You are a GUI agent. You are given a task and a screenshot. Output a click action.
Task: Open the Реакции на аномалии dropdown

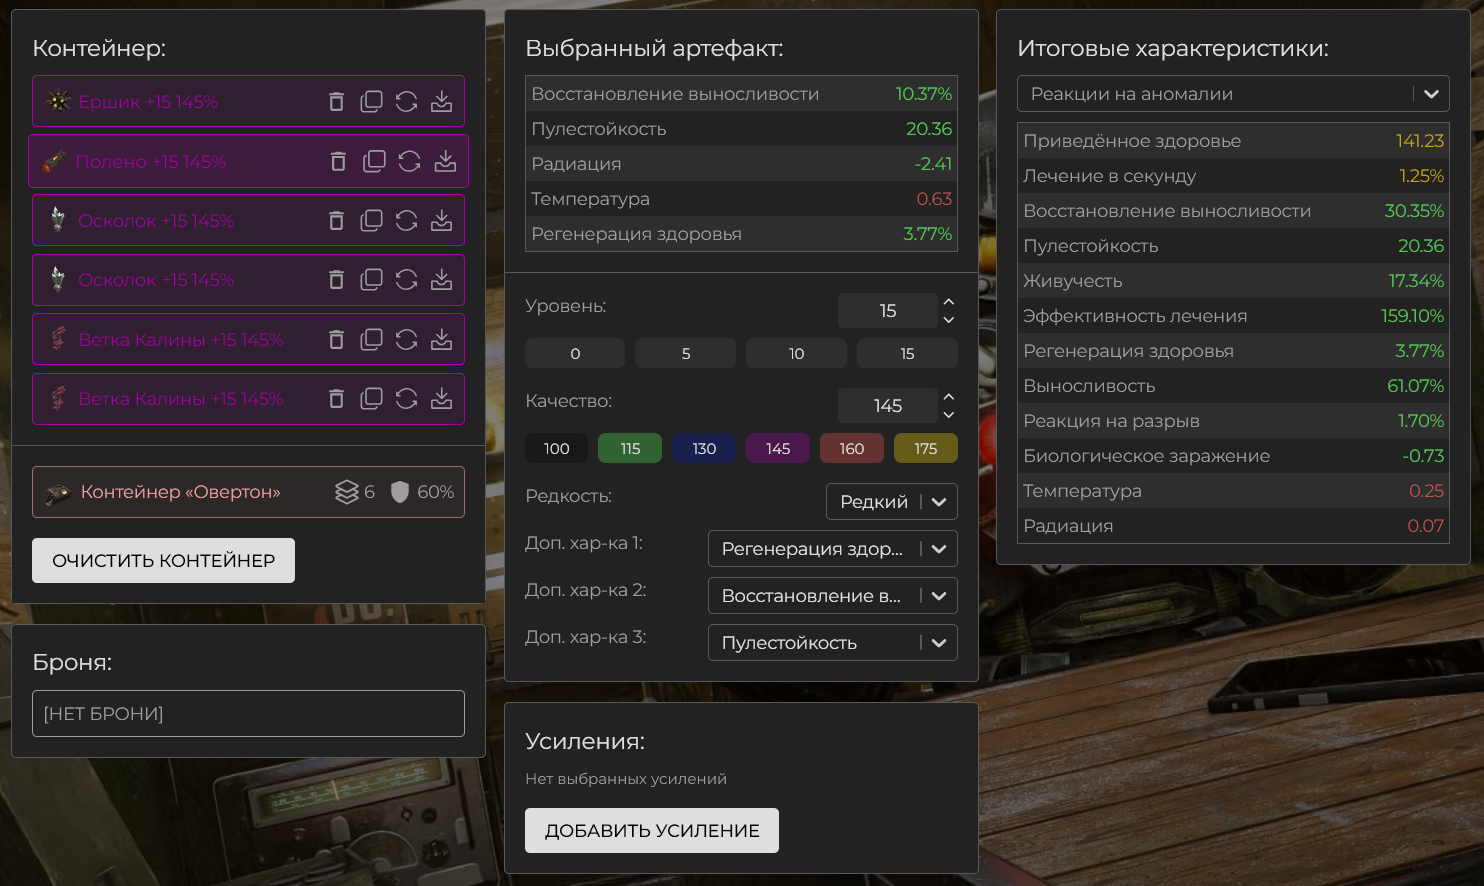[x=1232, y=94]
